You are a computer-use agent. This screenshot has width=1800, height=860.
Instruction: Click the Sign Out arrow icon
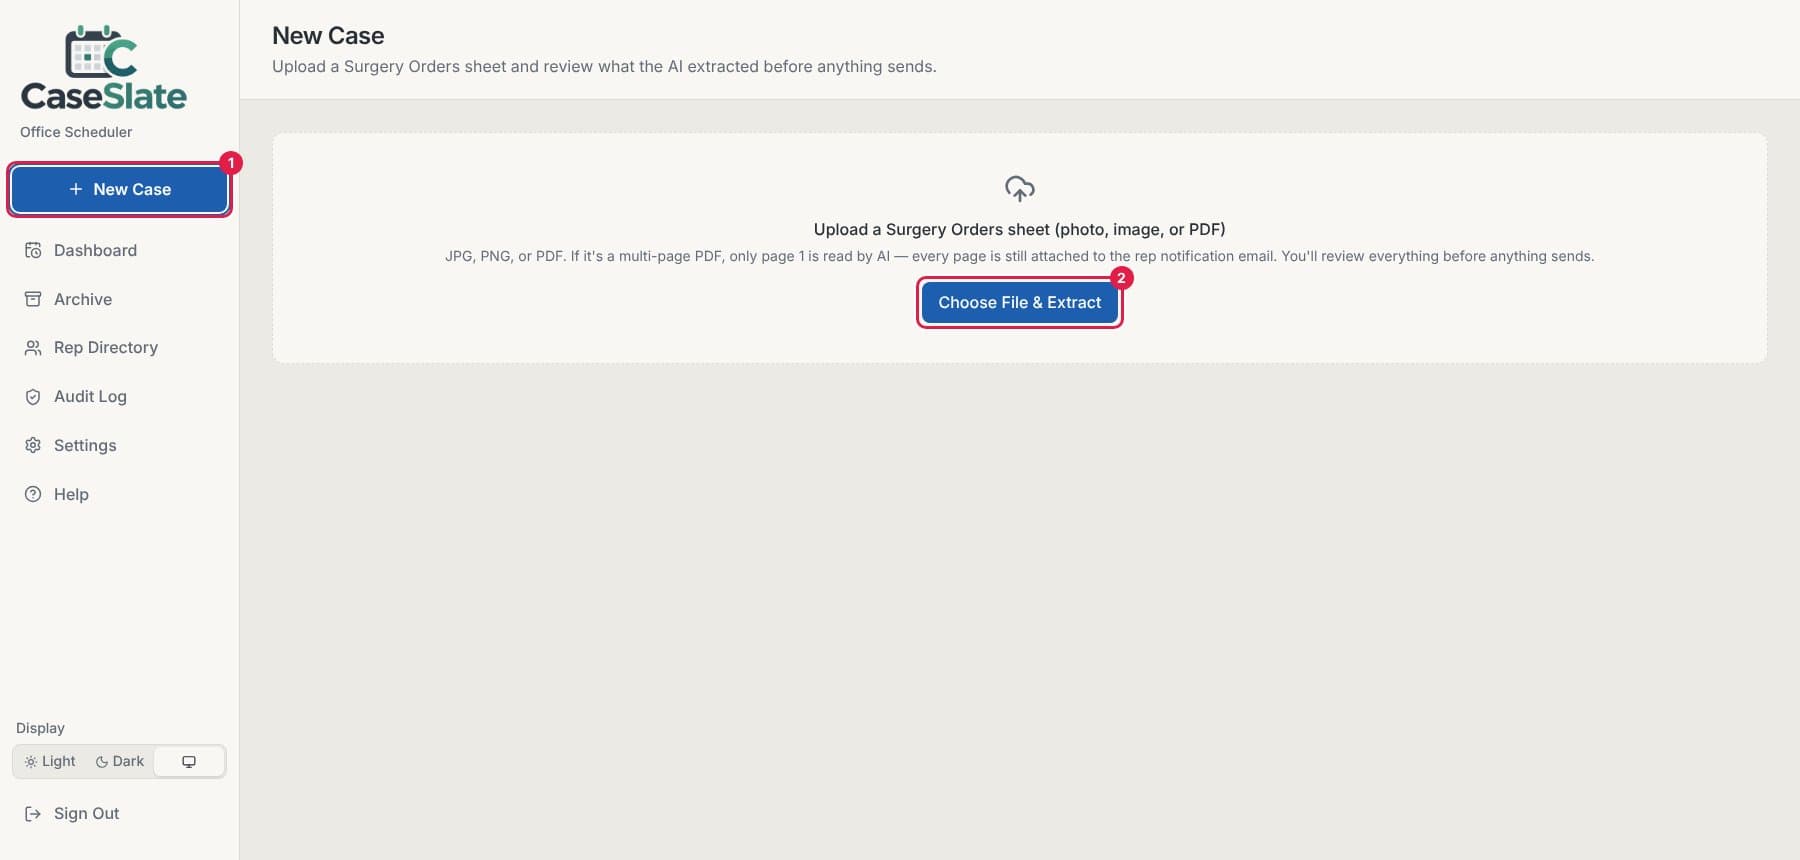click(x=33, y=813)
